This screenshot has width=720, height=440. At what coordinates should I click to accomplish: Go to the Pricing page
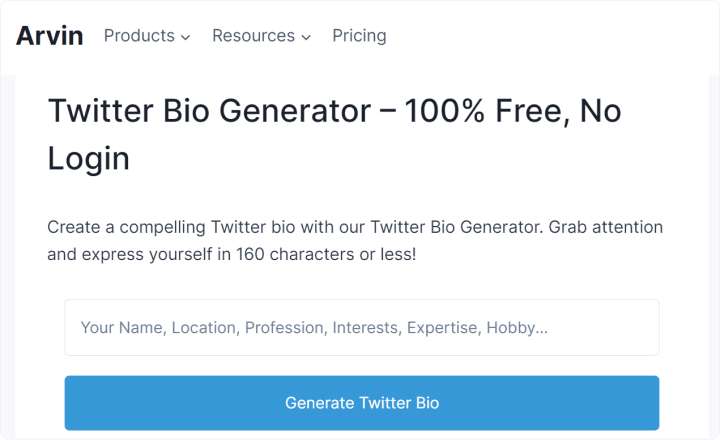point(359,36)
